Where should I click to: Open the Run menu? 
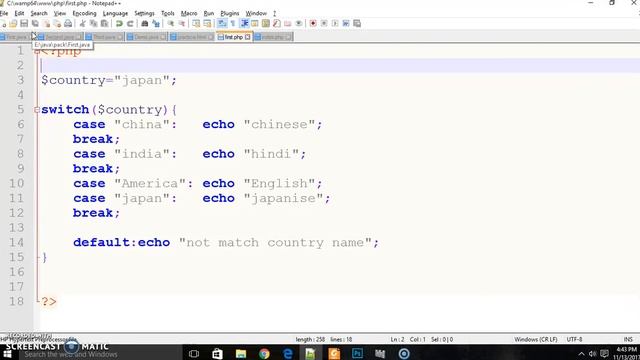pyautogui.click(x=209, y=13)
